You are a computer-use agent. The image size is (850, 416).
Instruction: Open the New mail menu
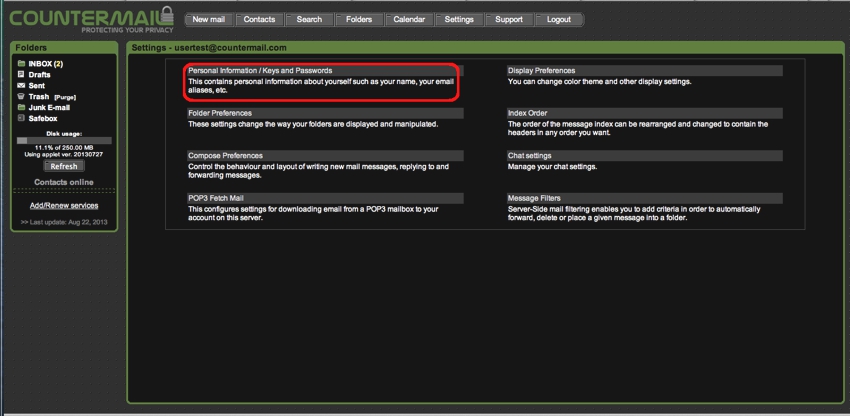209,20
